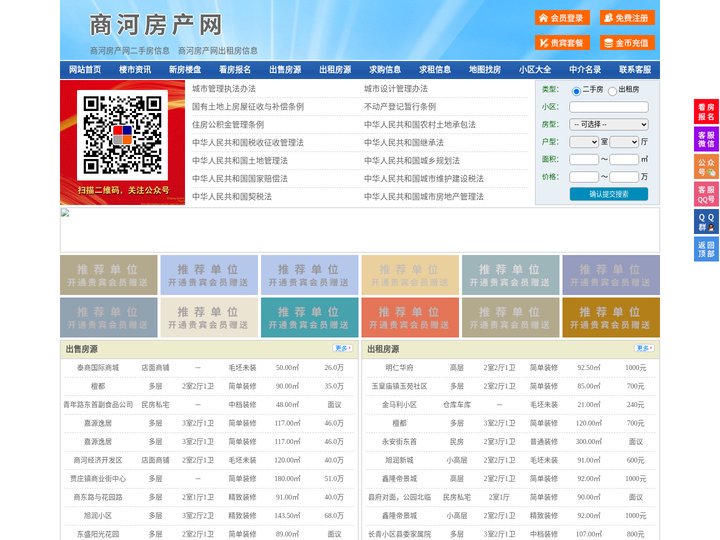This screenshot has height=540, width=720.
Task: Open 地图找房 map search
Action: tap(485, 69)
